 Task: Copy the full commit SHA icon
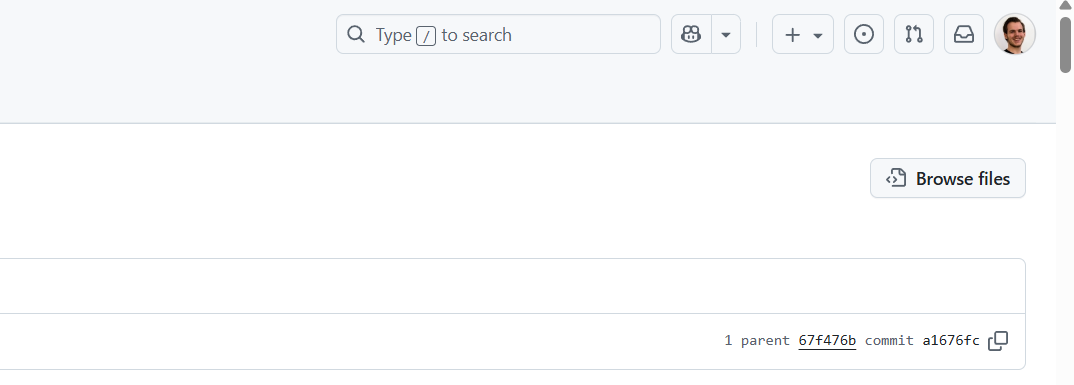998,340
